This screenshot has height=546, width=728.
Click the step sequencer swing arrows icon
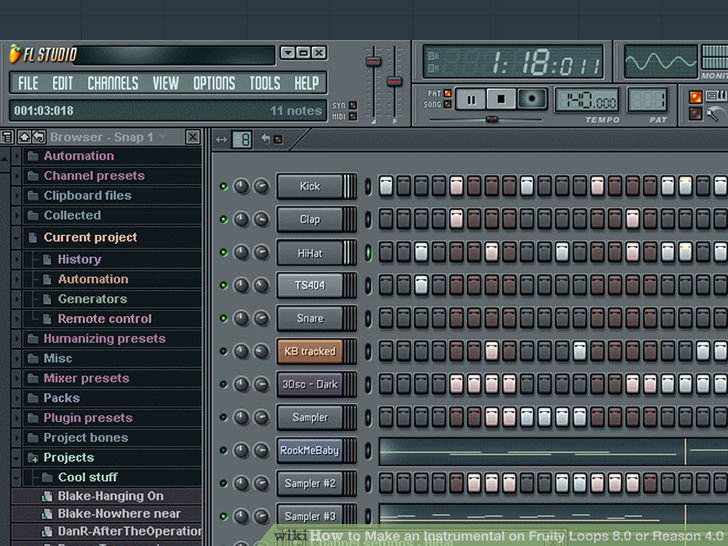point(221,139)
